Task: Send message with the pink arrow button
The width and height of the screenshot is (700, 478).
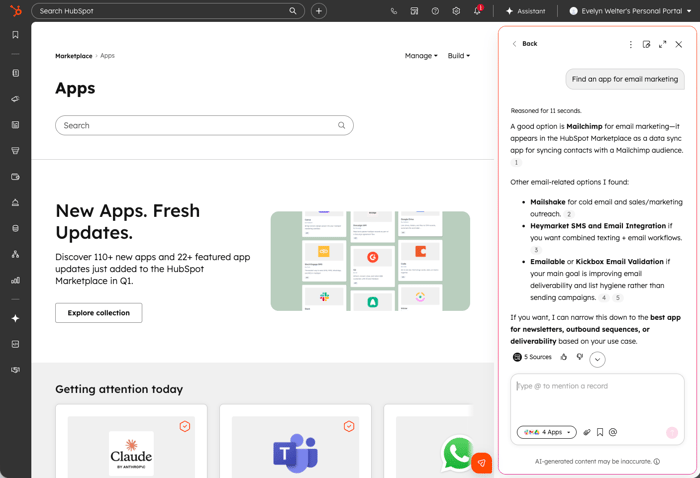Action: [x=672, y=432]
